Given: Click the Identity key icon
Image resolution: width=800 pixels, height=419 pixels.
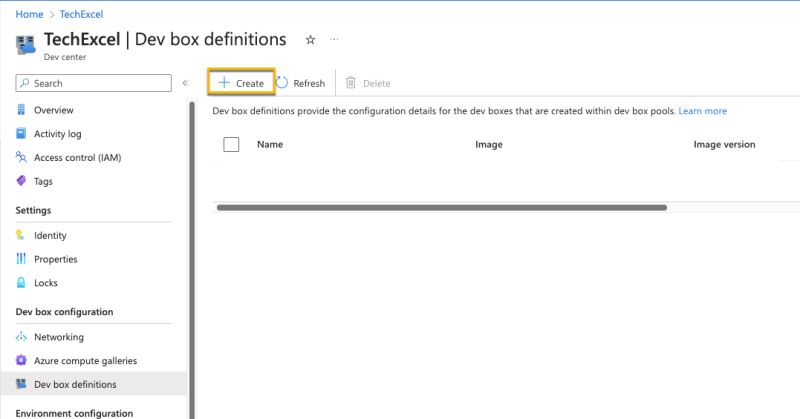Looking at the screenshot, I should tap(20, 235).
